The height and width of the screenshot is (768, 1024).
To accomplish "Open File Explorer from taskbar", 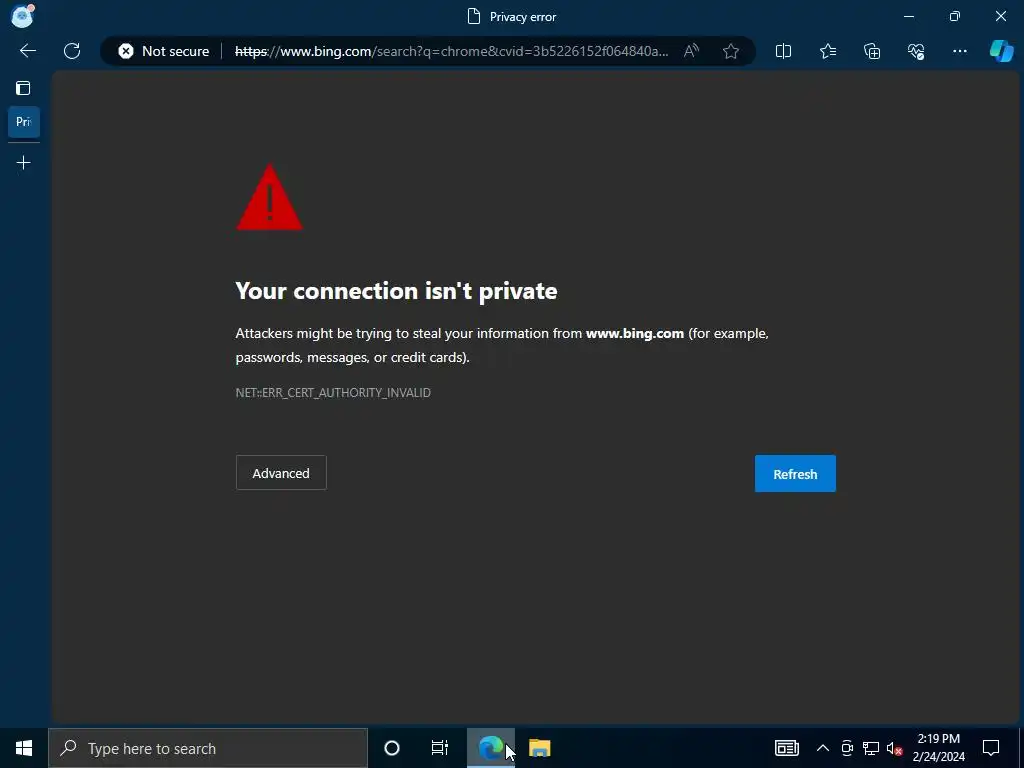I will click(539, 748).
